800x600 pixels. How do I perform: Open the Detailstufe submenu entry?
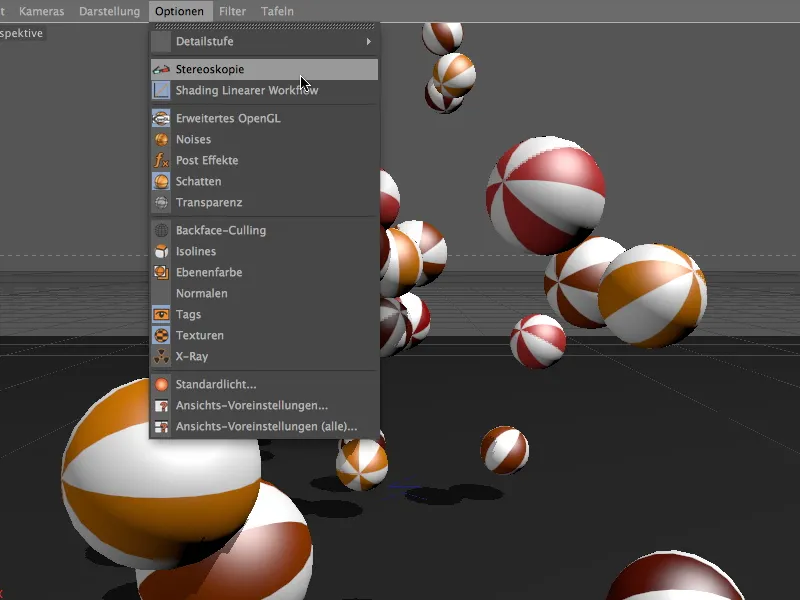pos(264,41)
